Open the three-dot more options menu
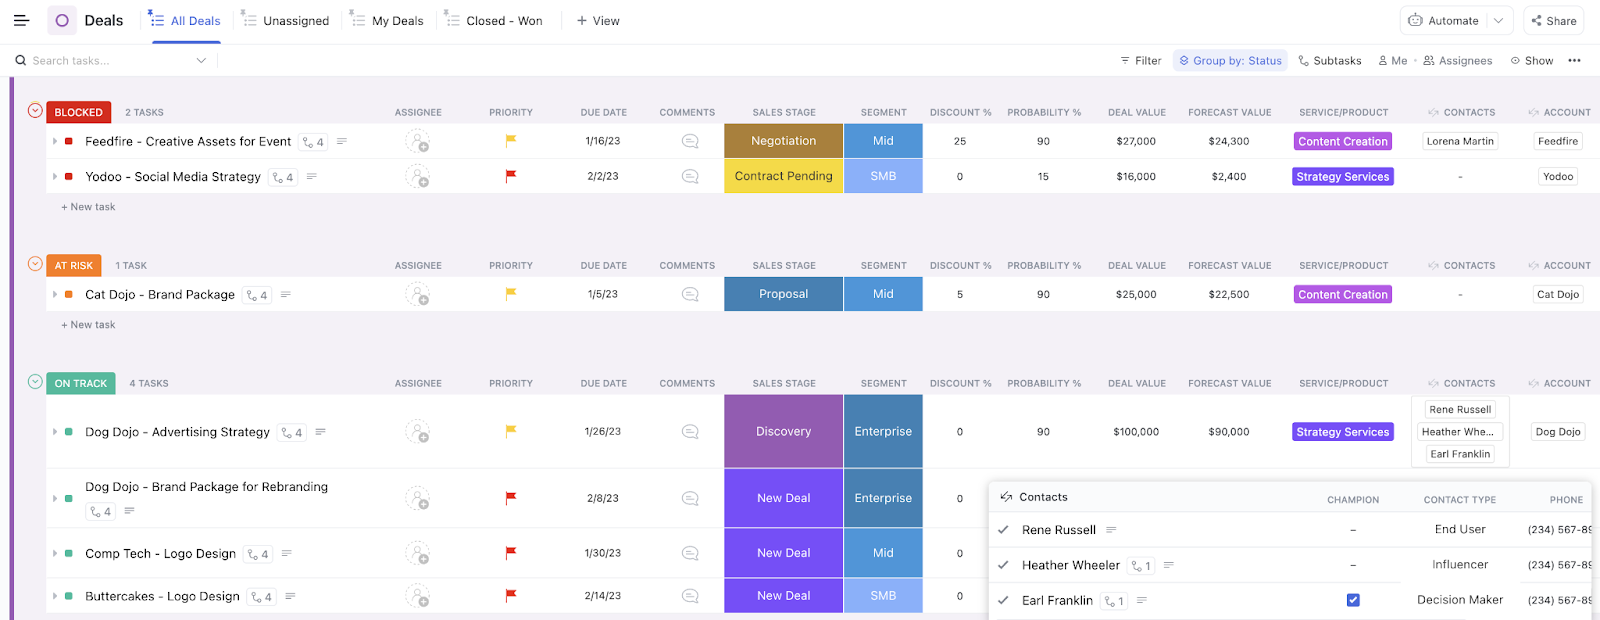 1574,61
